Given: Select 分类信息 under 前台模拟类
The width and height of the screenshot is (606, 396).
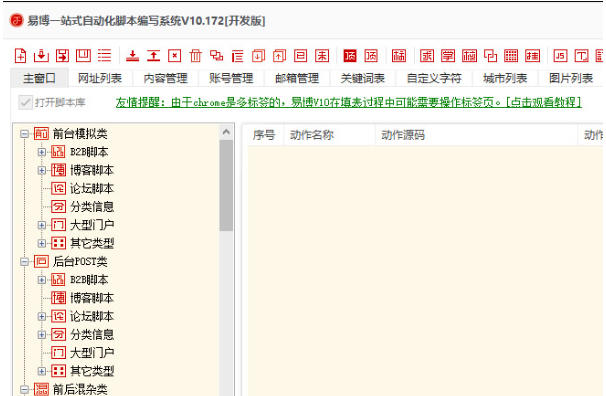Looking at the screenshot, I should [92, 207].
